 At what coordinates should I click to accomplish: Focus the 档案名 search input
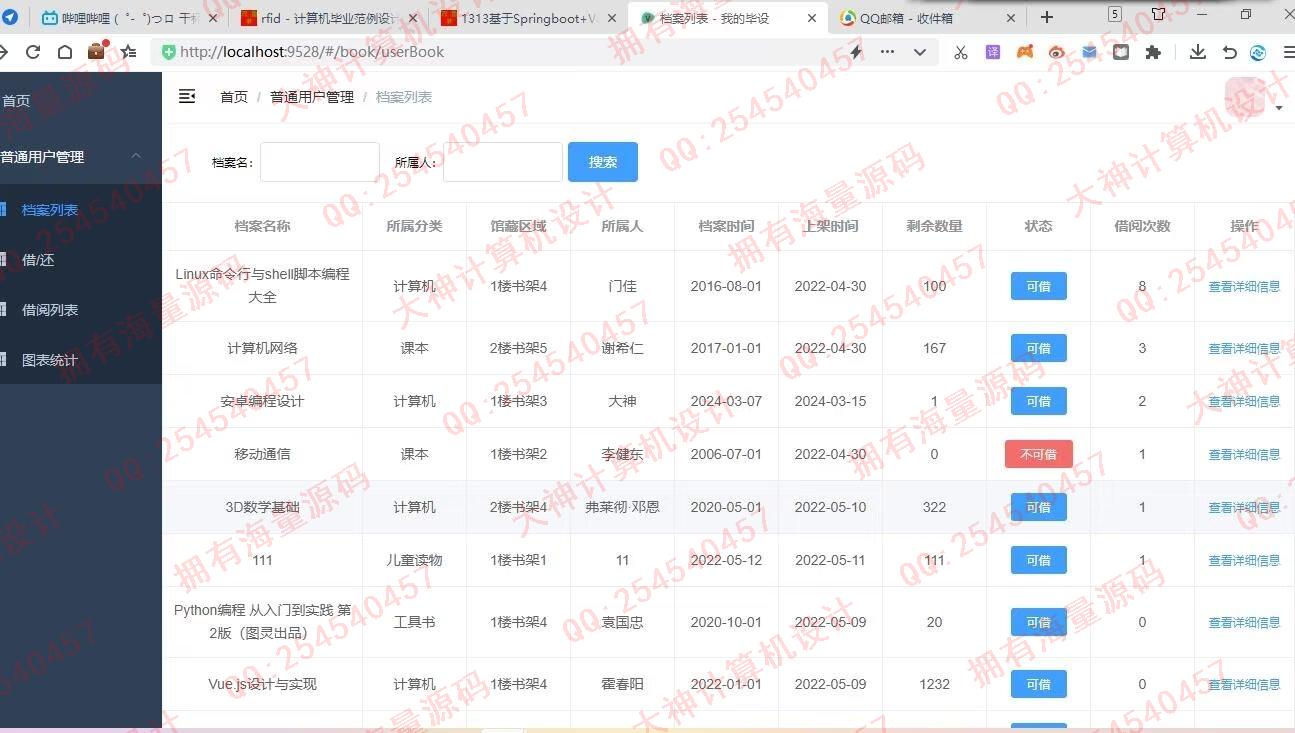(x=320, y=162)
